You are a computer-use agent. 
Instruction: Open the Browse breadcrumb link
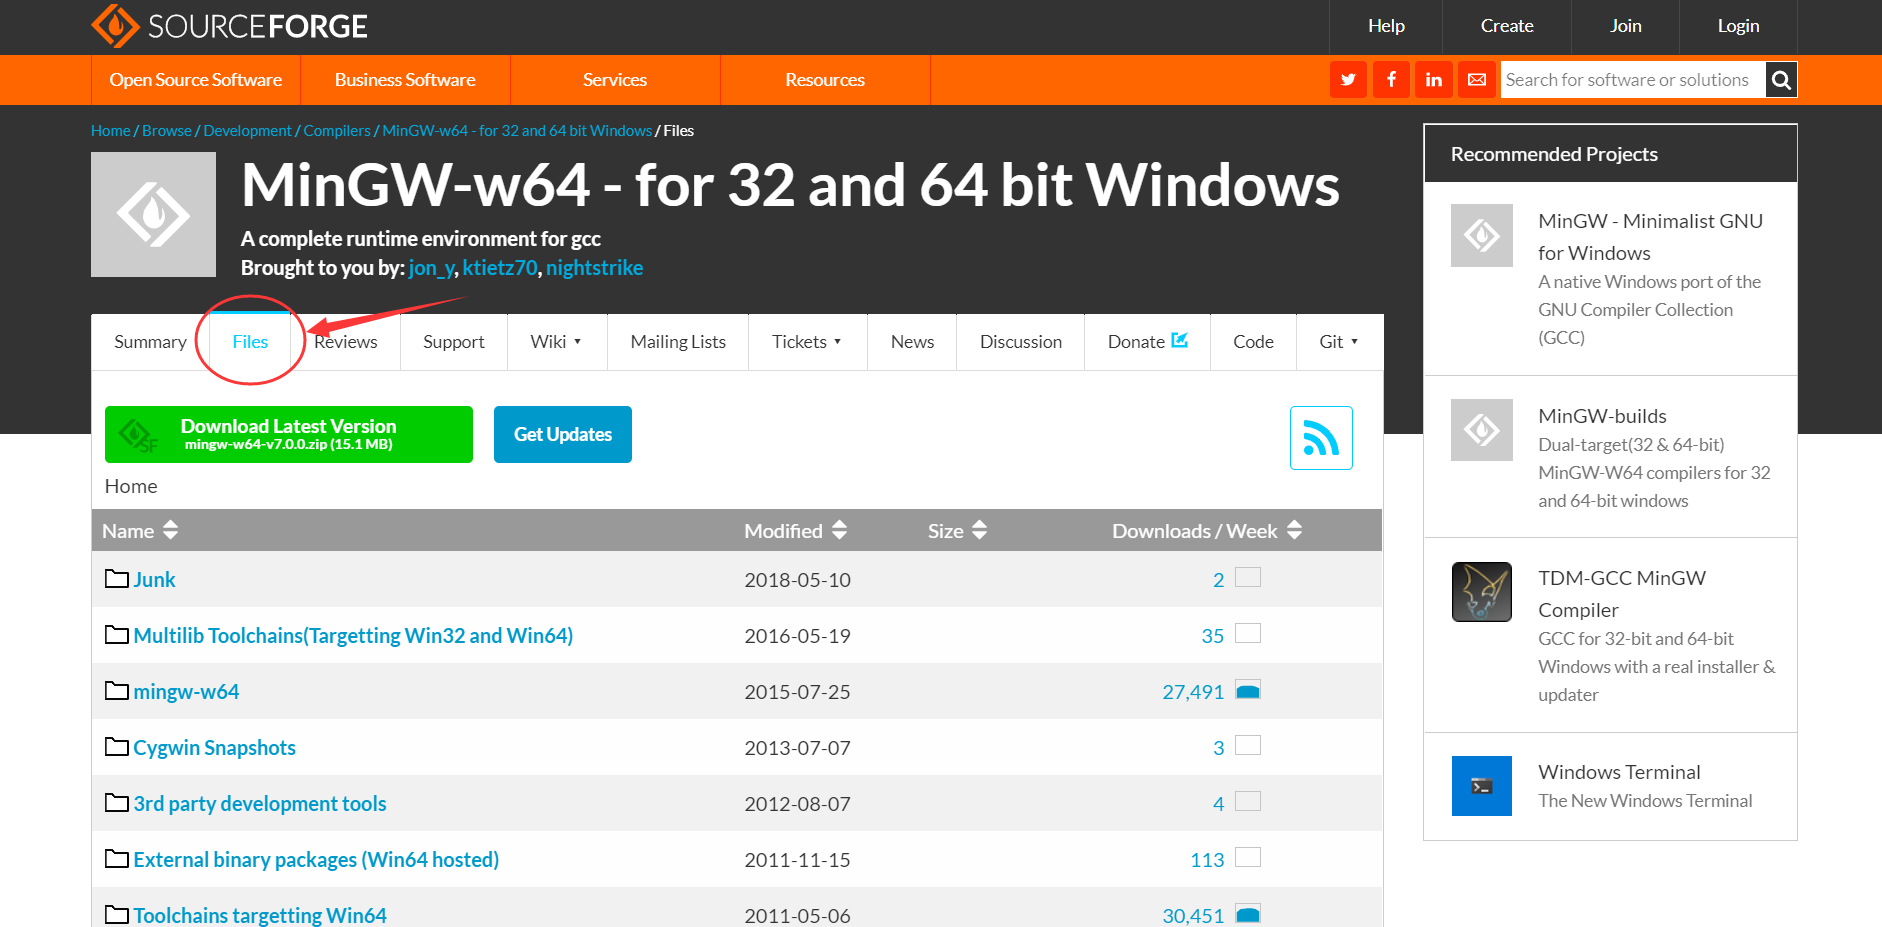pyautogui.click(x=167, y=131)
